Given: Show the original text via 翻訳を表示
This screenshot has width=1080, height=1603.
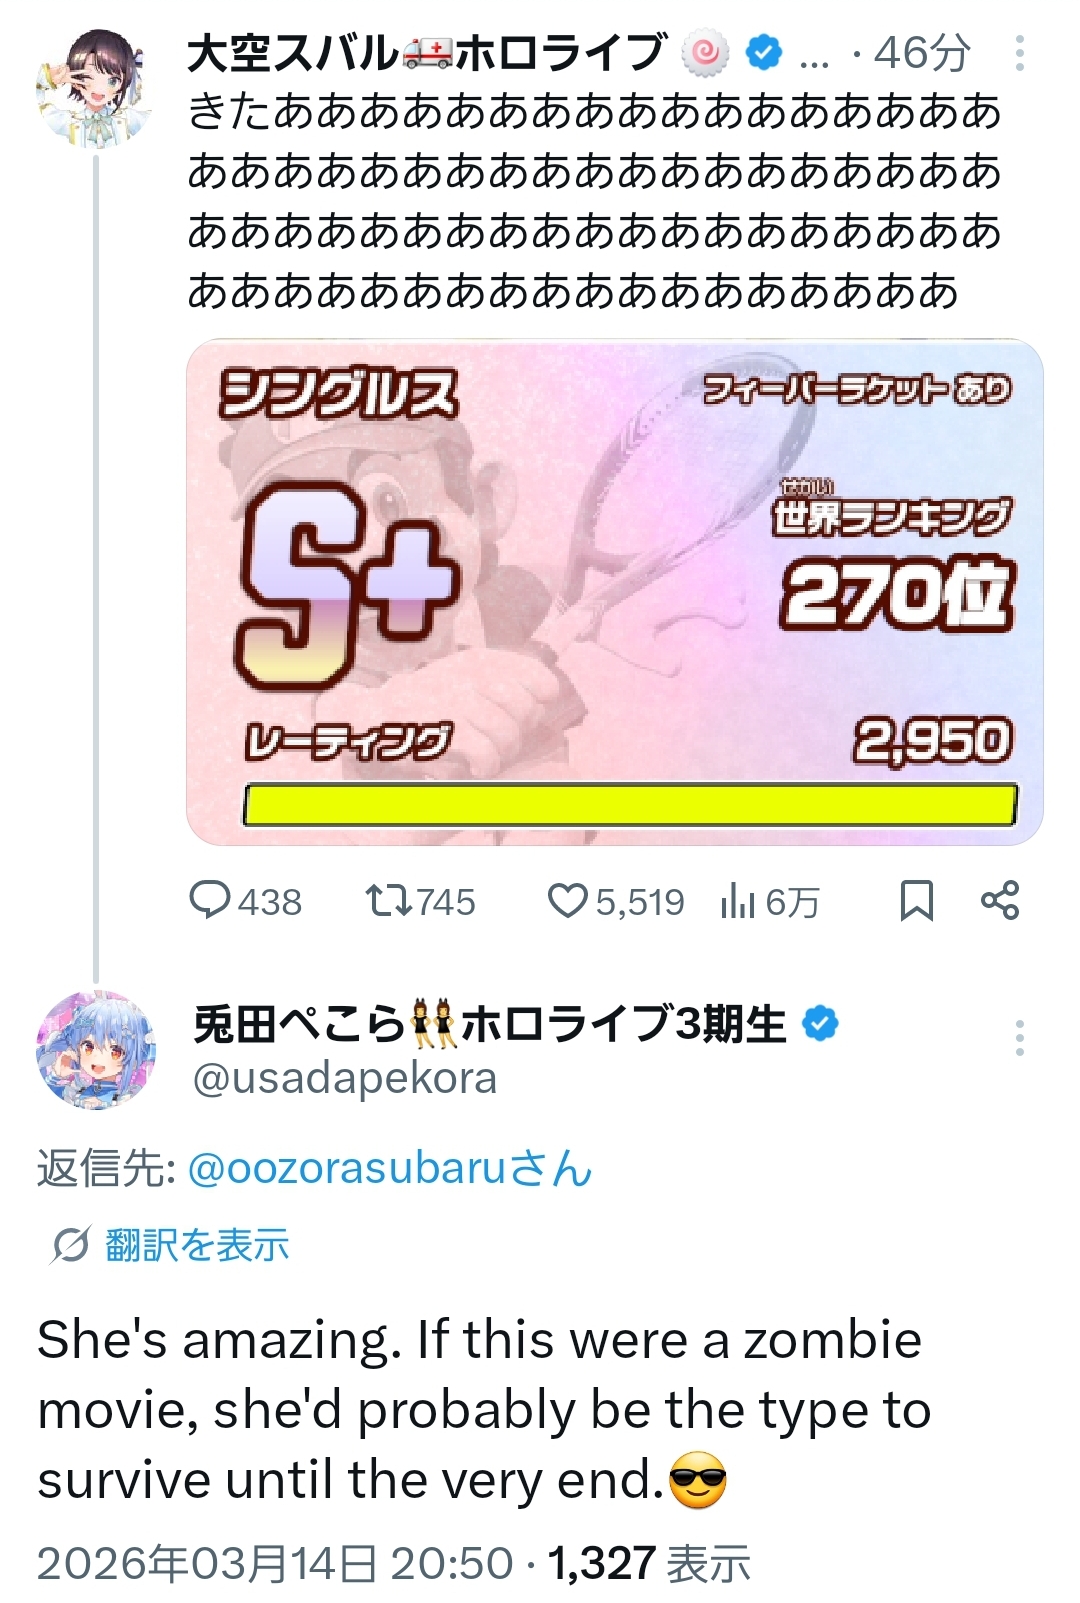Looking at the screenshot, I should click(197, 1245).
